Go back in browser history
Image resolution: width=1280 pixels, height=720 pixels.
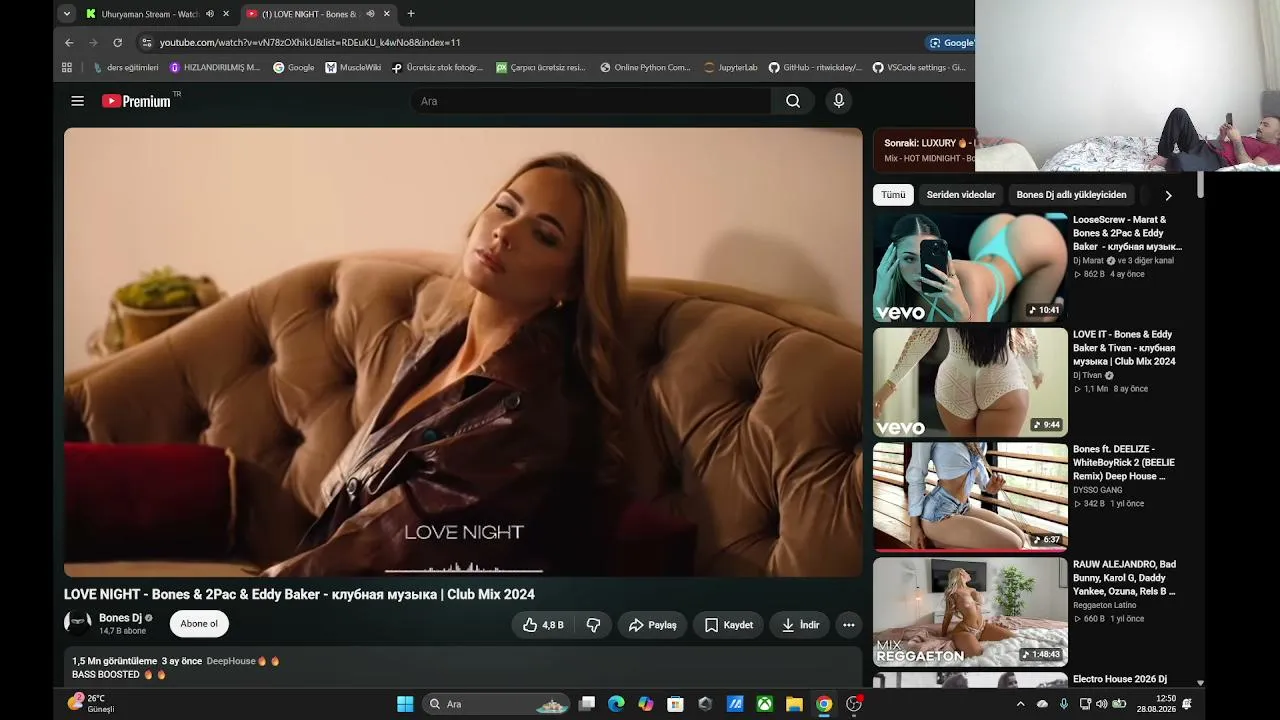(x=69, y=43)
